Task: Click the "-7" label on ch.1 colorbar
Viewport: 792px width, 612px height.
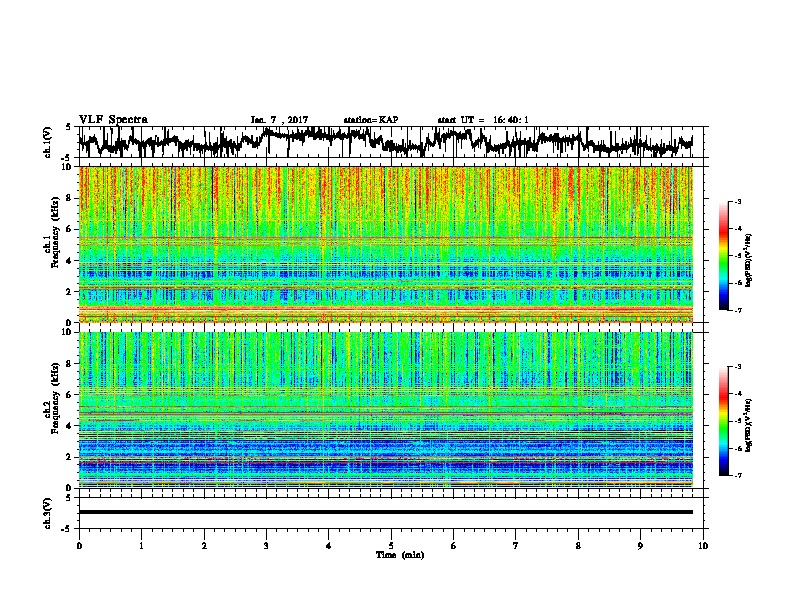Action: click(737, 310)
